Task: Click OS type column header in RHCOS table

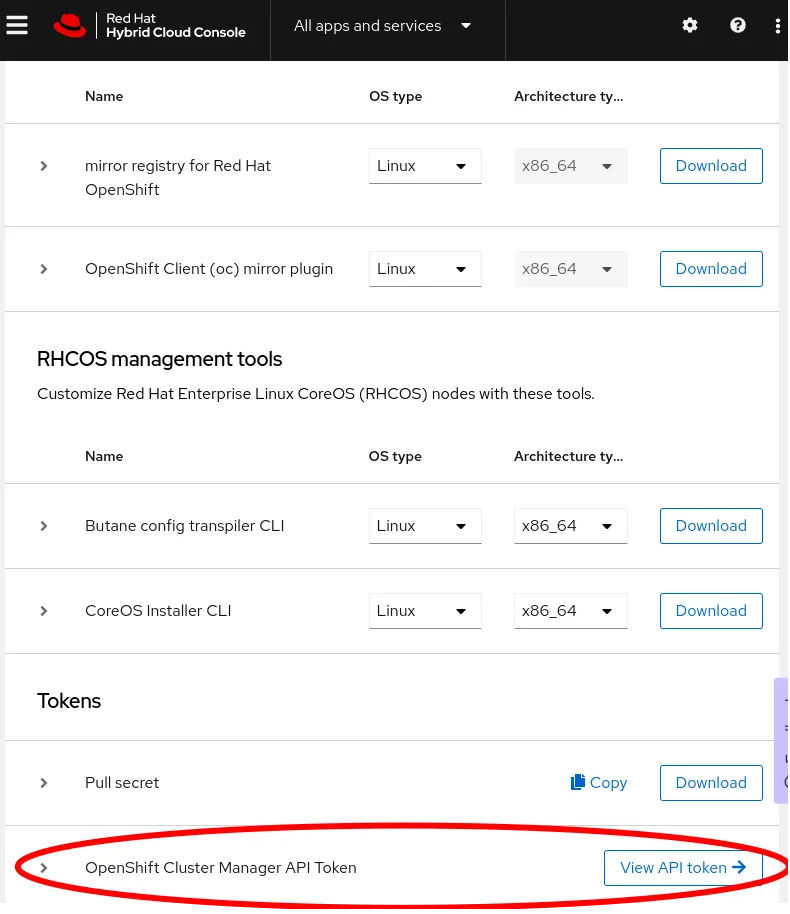Action: coord(395,456)
